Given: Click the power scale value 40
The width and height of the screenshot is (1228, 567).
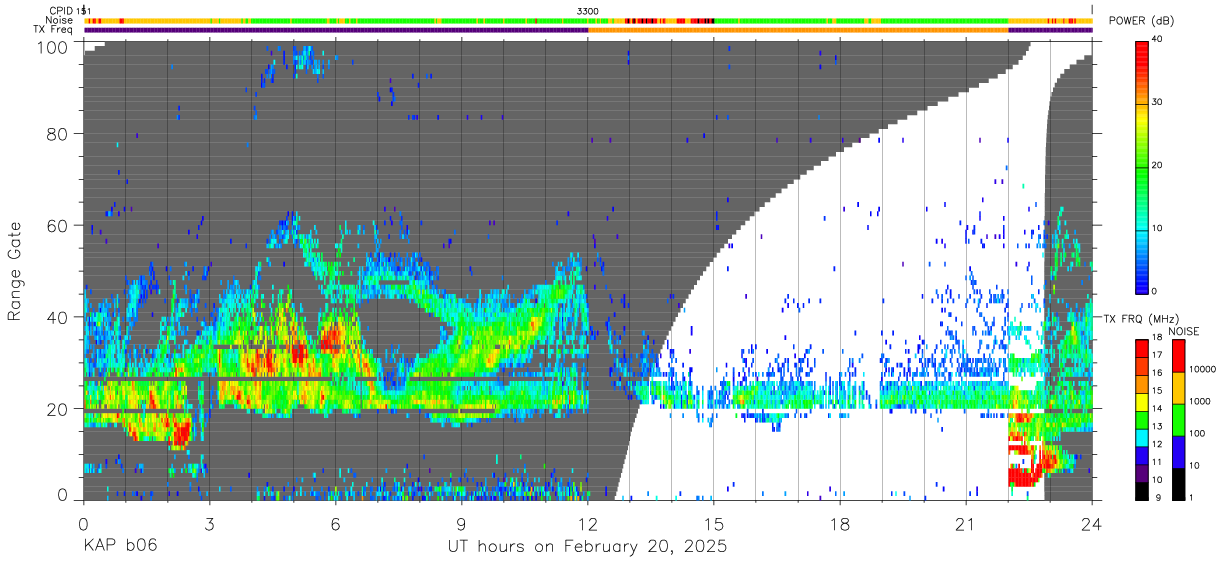Looking at the screenshot, I should (1156, 40).
